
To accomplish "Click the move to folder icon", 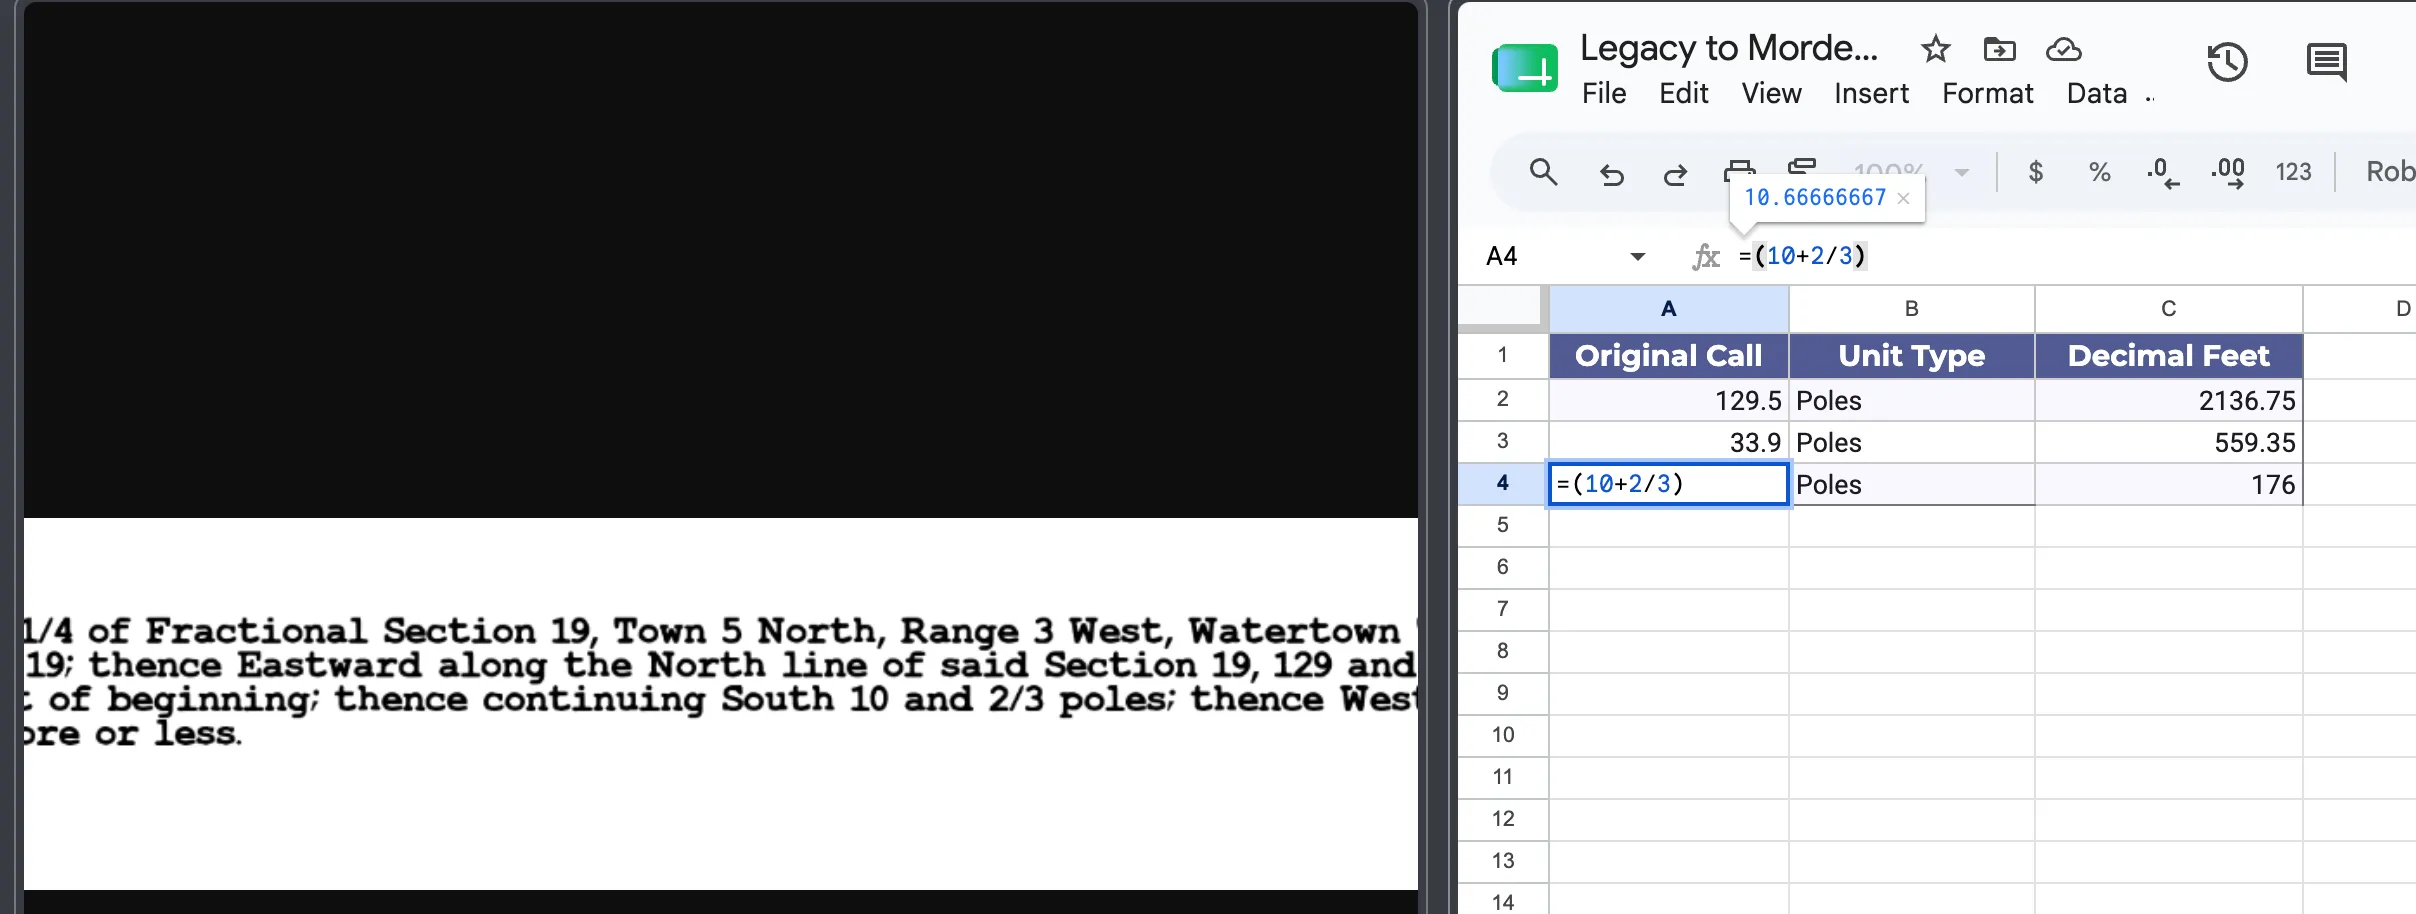I will pyautogui.click(x=1999, y=49).
